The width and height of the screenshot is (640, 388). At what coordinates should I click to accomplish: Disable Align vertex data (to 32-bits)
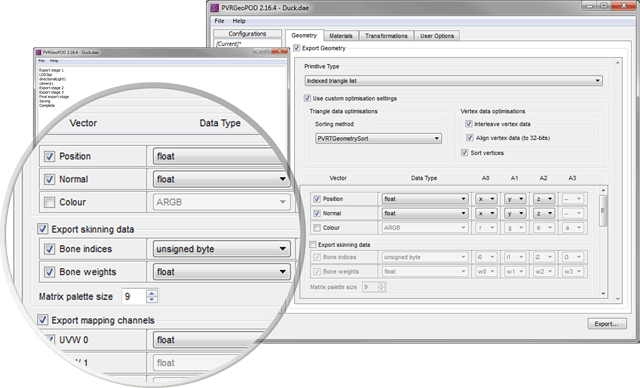point(470,137)
